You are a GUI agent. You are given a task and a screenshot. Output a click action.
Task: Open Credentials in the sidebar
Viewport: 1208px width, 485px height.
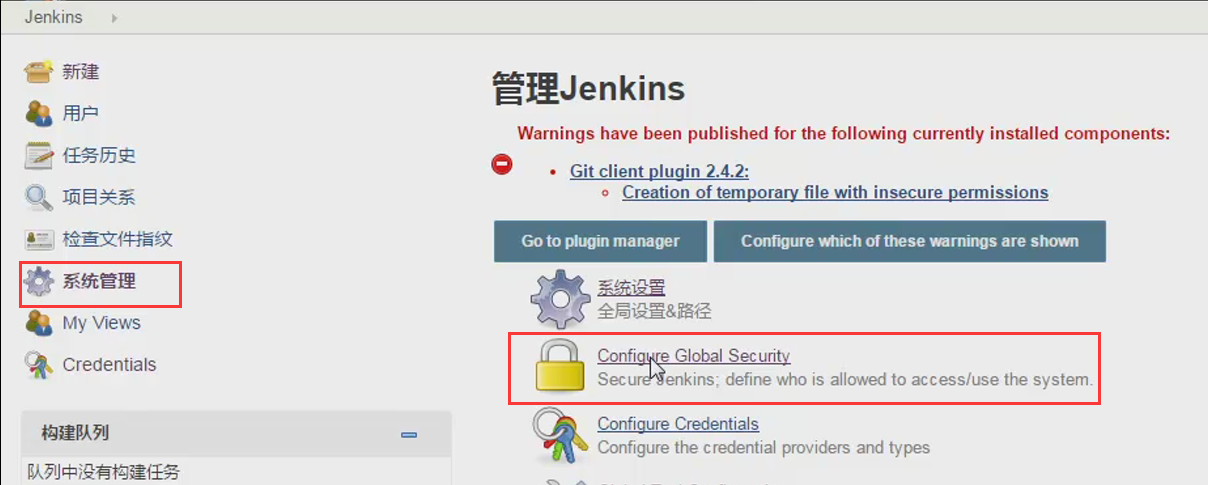point(110,365)
